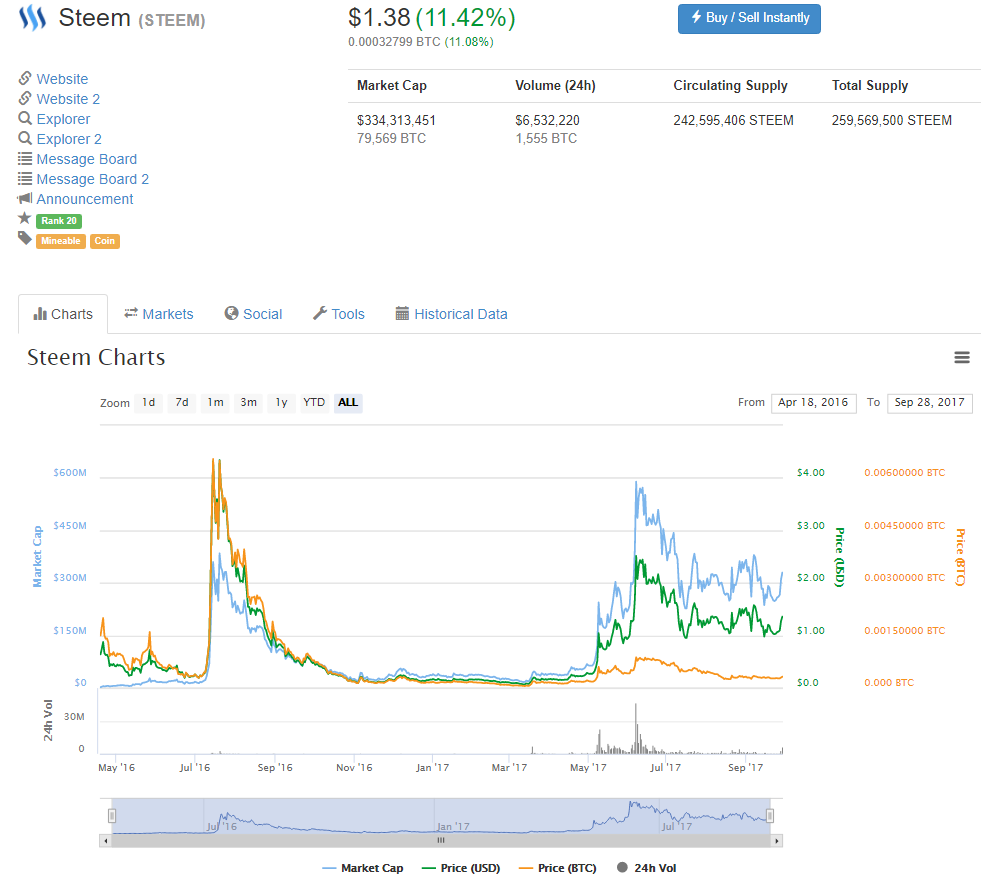The image size is (987, 881).
Task: Click the Coin tag
Action: coord(104,241)
